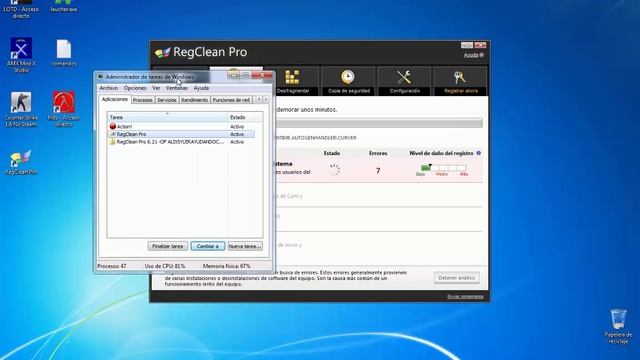Select the Action! task icon in list
640x360 pixels.
click(x=113, y=127)
